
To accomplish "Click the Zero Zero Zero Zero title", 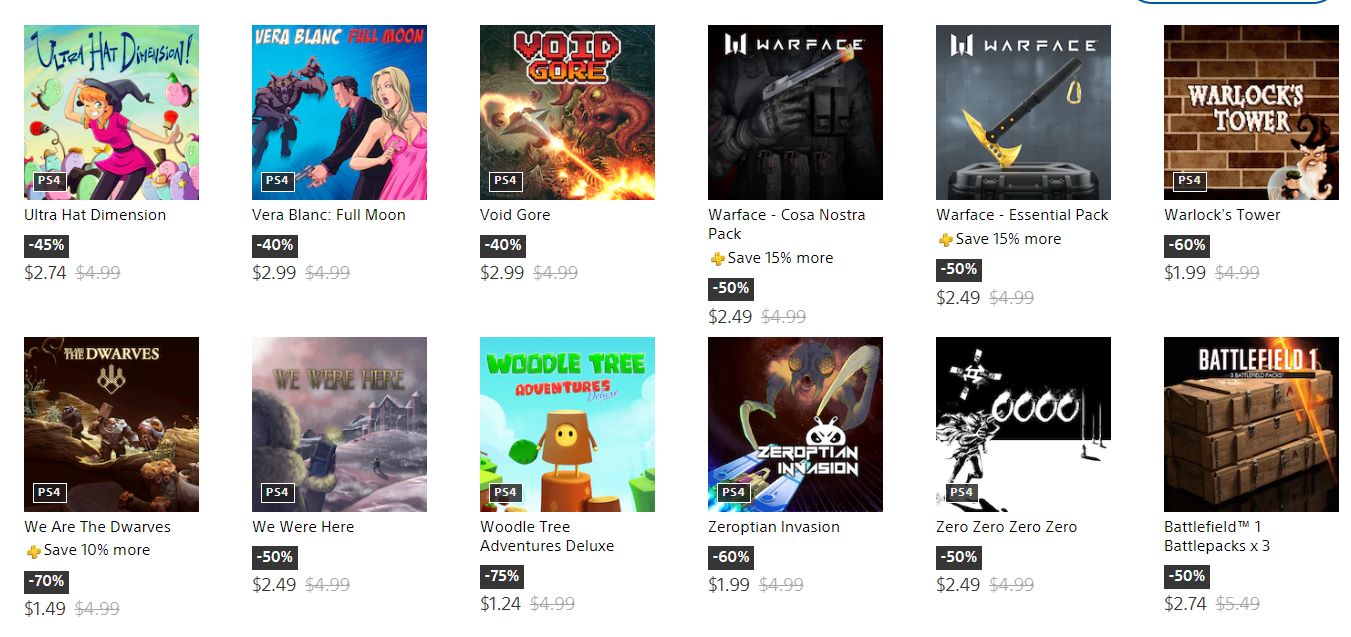I will coord(1007,527).
